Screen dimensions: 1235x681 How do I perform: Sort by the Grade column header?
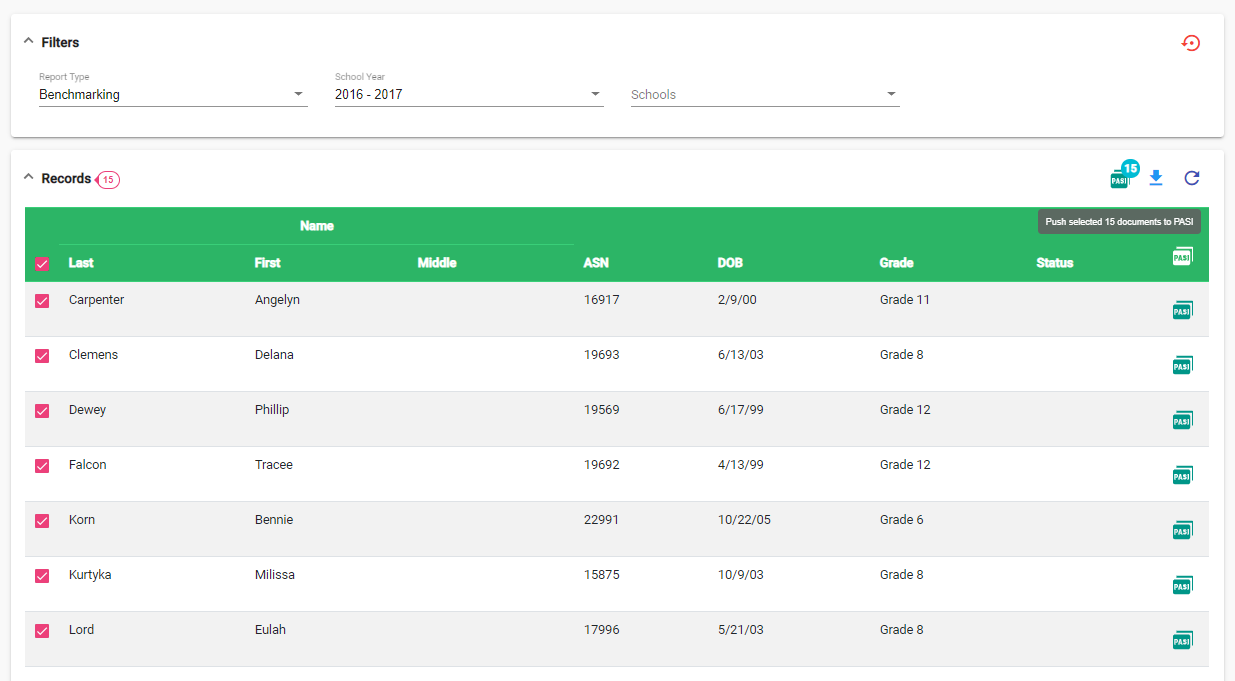point(896,263)
